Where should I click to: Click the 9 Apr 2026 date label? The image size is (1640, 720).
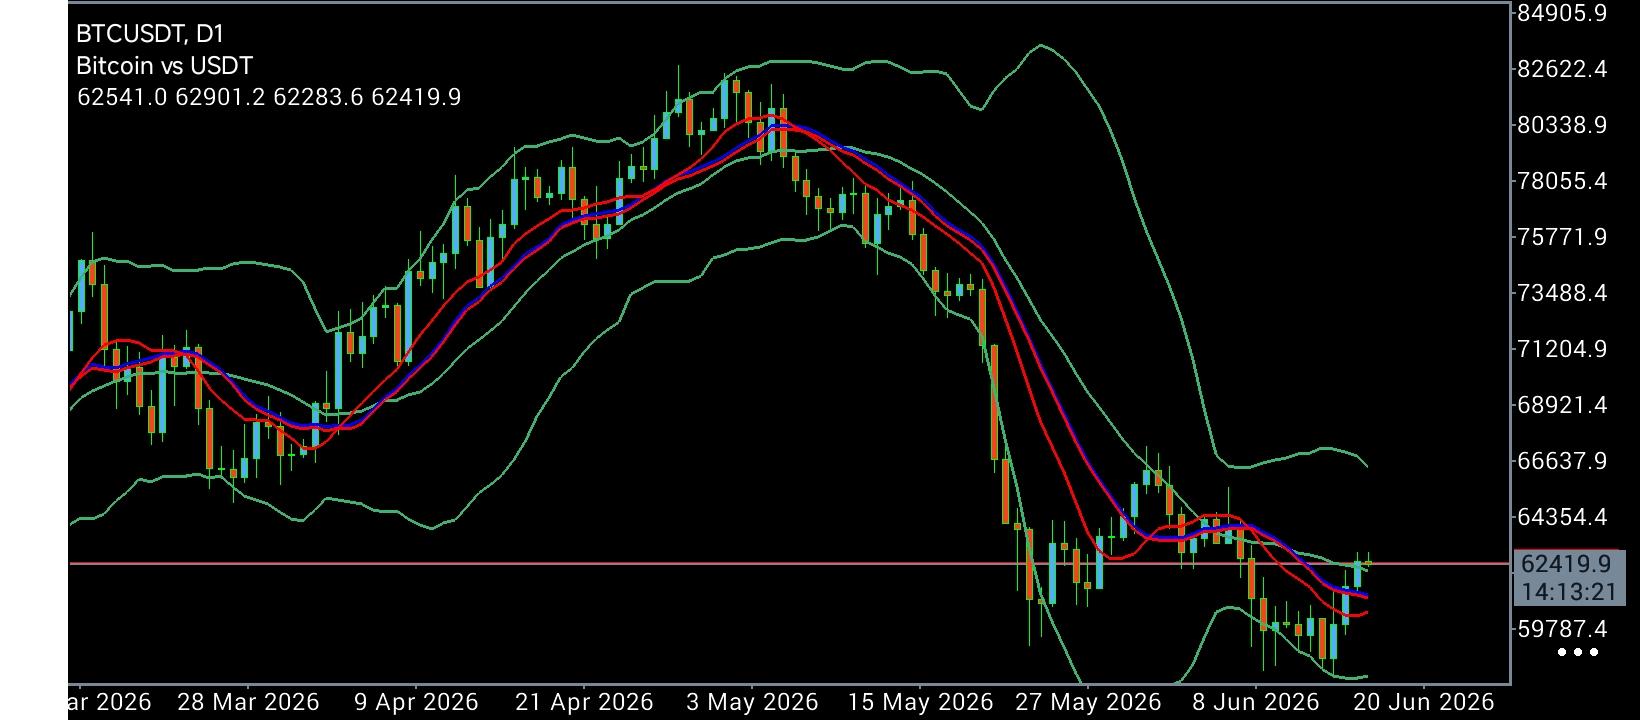tap(416, 702)
